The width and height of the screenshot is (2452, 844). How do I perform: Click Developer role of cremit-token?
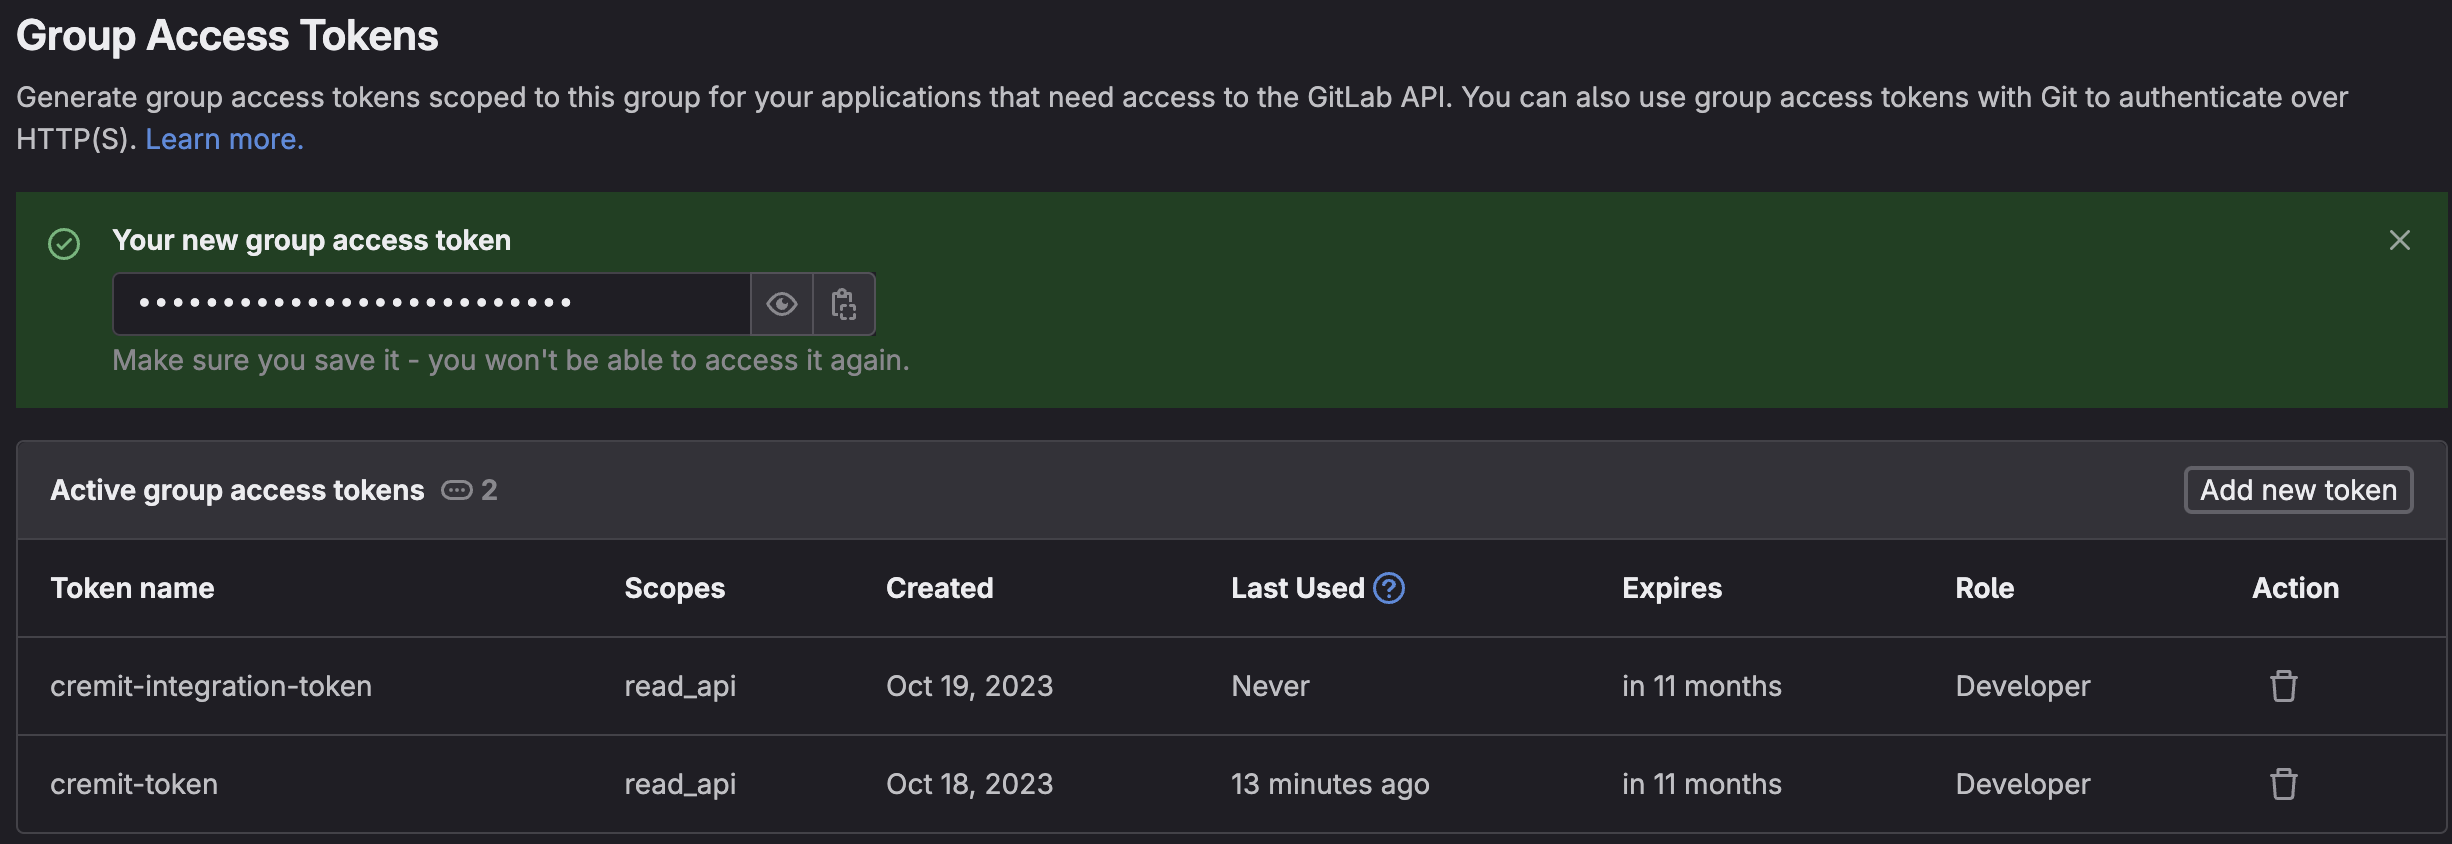(x=2023, y=784)
